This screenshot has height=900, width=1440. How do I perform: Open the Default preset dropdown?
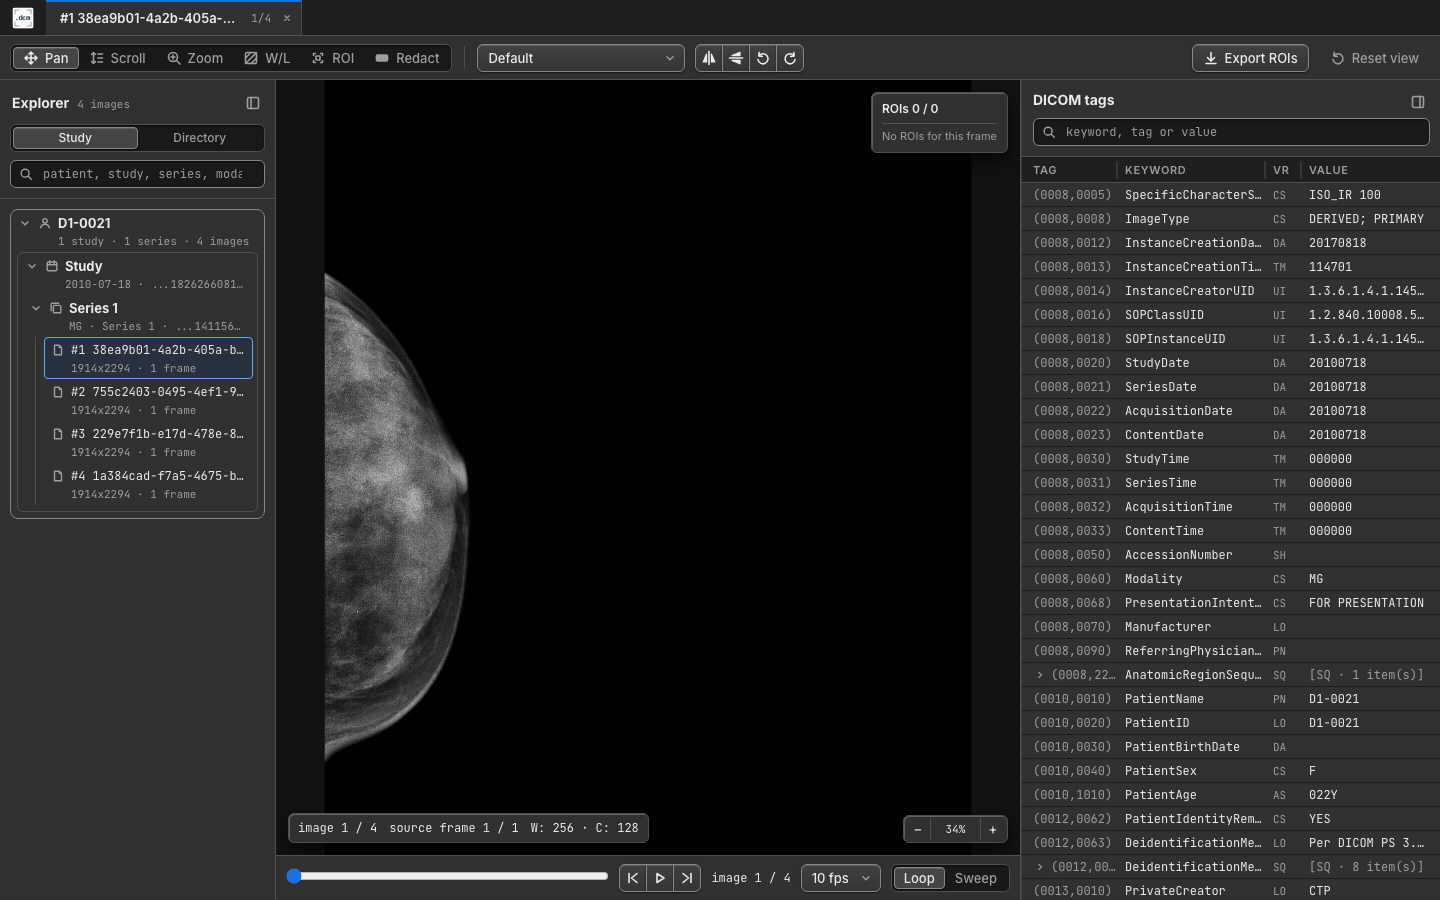(581, 58)
